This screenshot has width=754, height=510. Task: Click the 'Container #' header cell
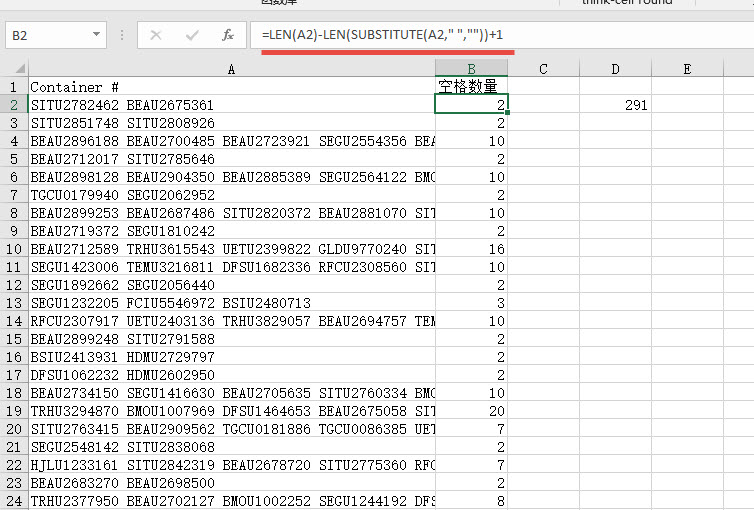point(232,87)
